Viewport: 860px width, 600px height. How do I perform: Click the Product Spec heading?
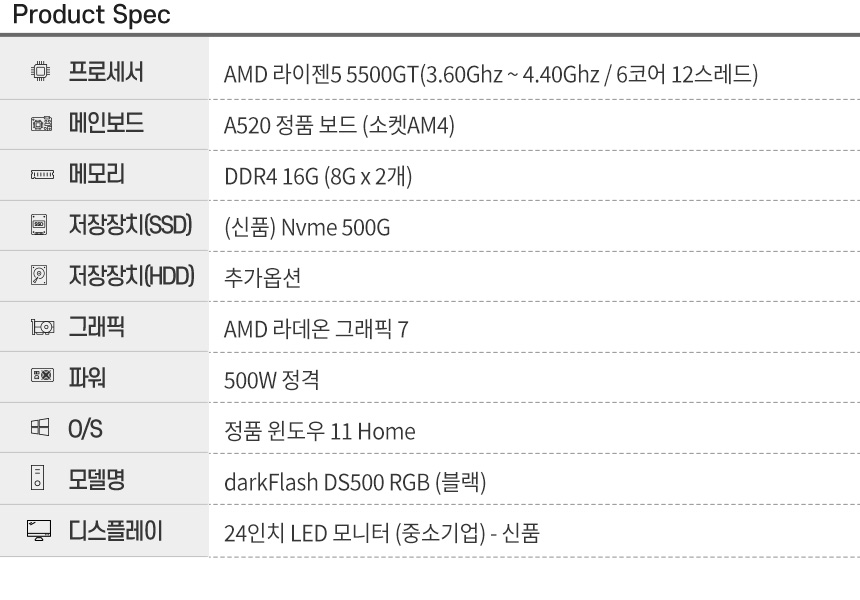coord(85,16)
